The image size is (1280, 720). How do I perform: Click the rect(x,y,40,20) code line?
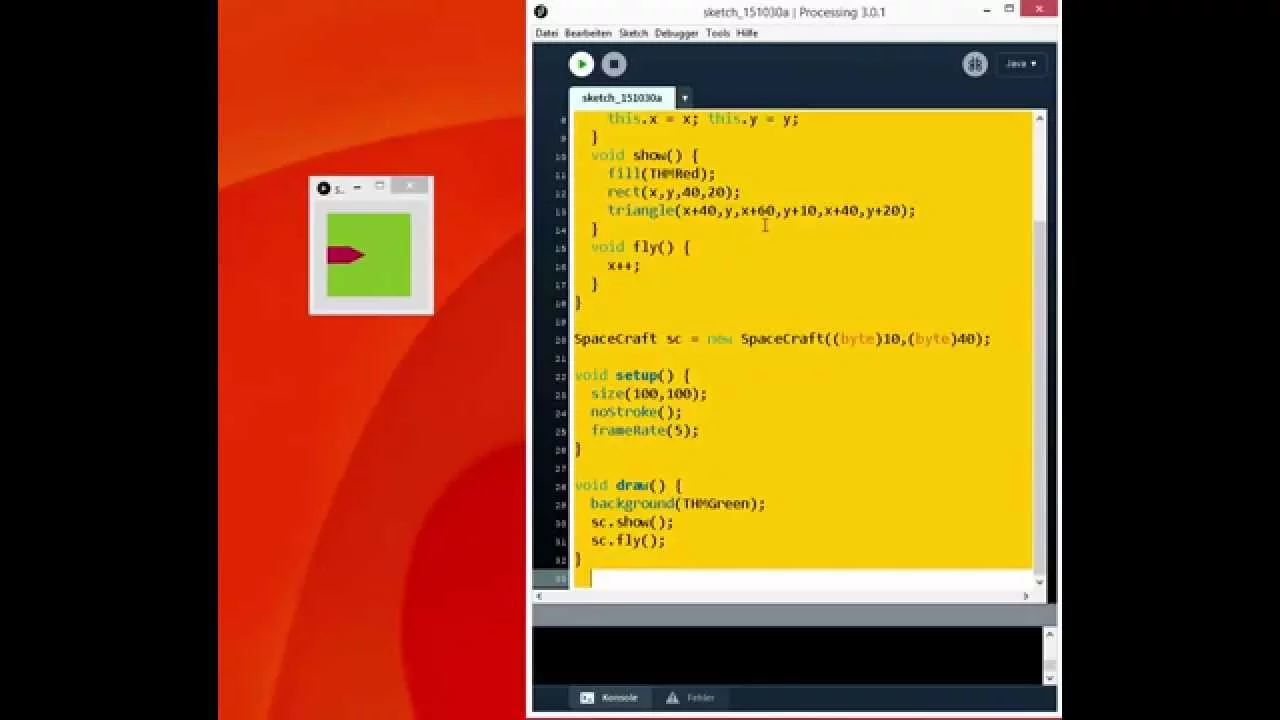674,192
